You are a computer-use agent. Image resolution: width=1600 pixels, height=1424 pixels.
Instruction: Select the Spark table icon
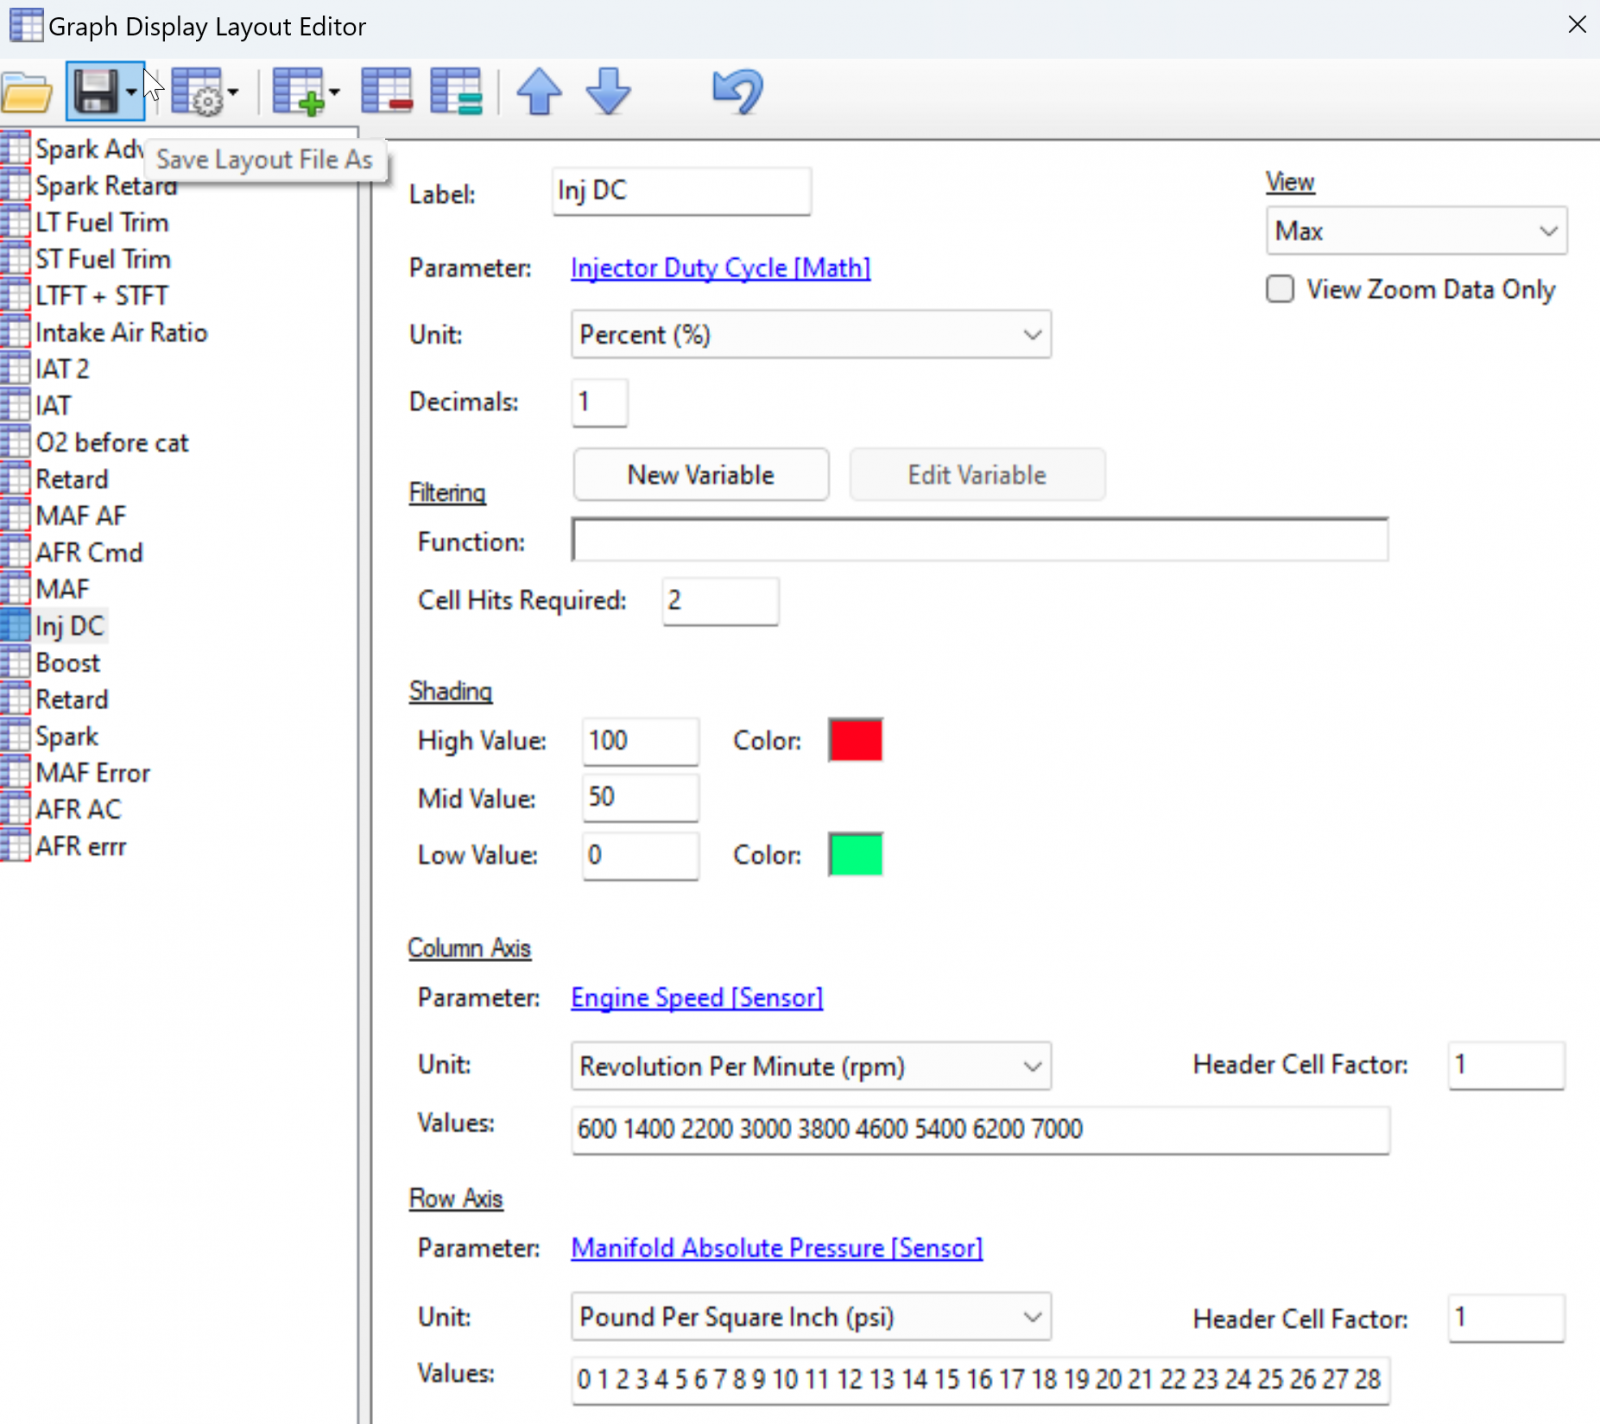tap(15, 736)
